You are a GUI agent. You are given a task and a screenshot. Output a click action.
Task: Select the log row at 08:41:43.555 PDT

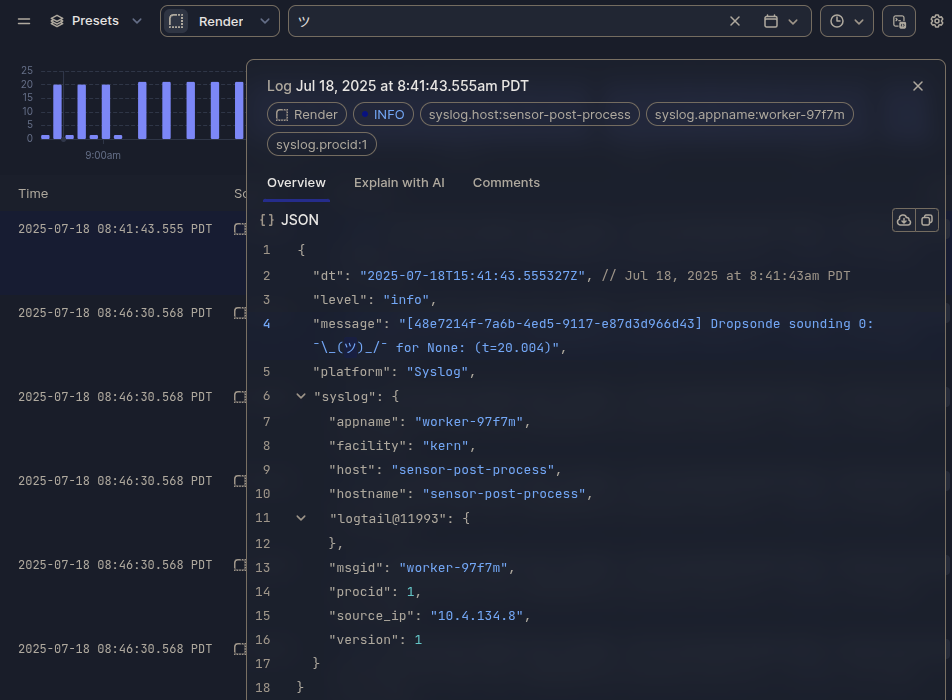point(123,253)
